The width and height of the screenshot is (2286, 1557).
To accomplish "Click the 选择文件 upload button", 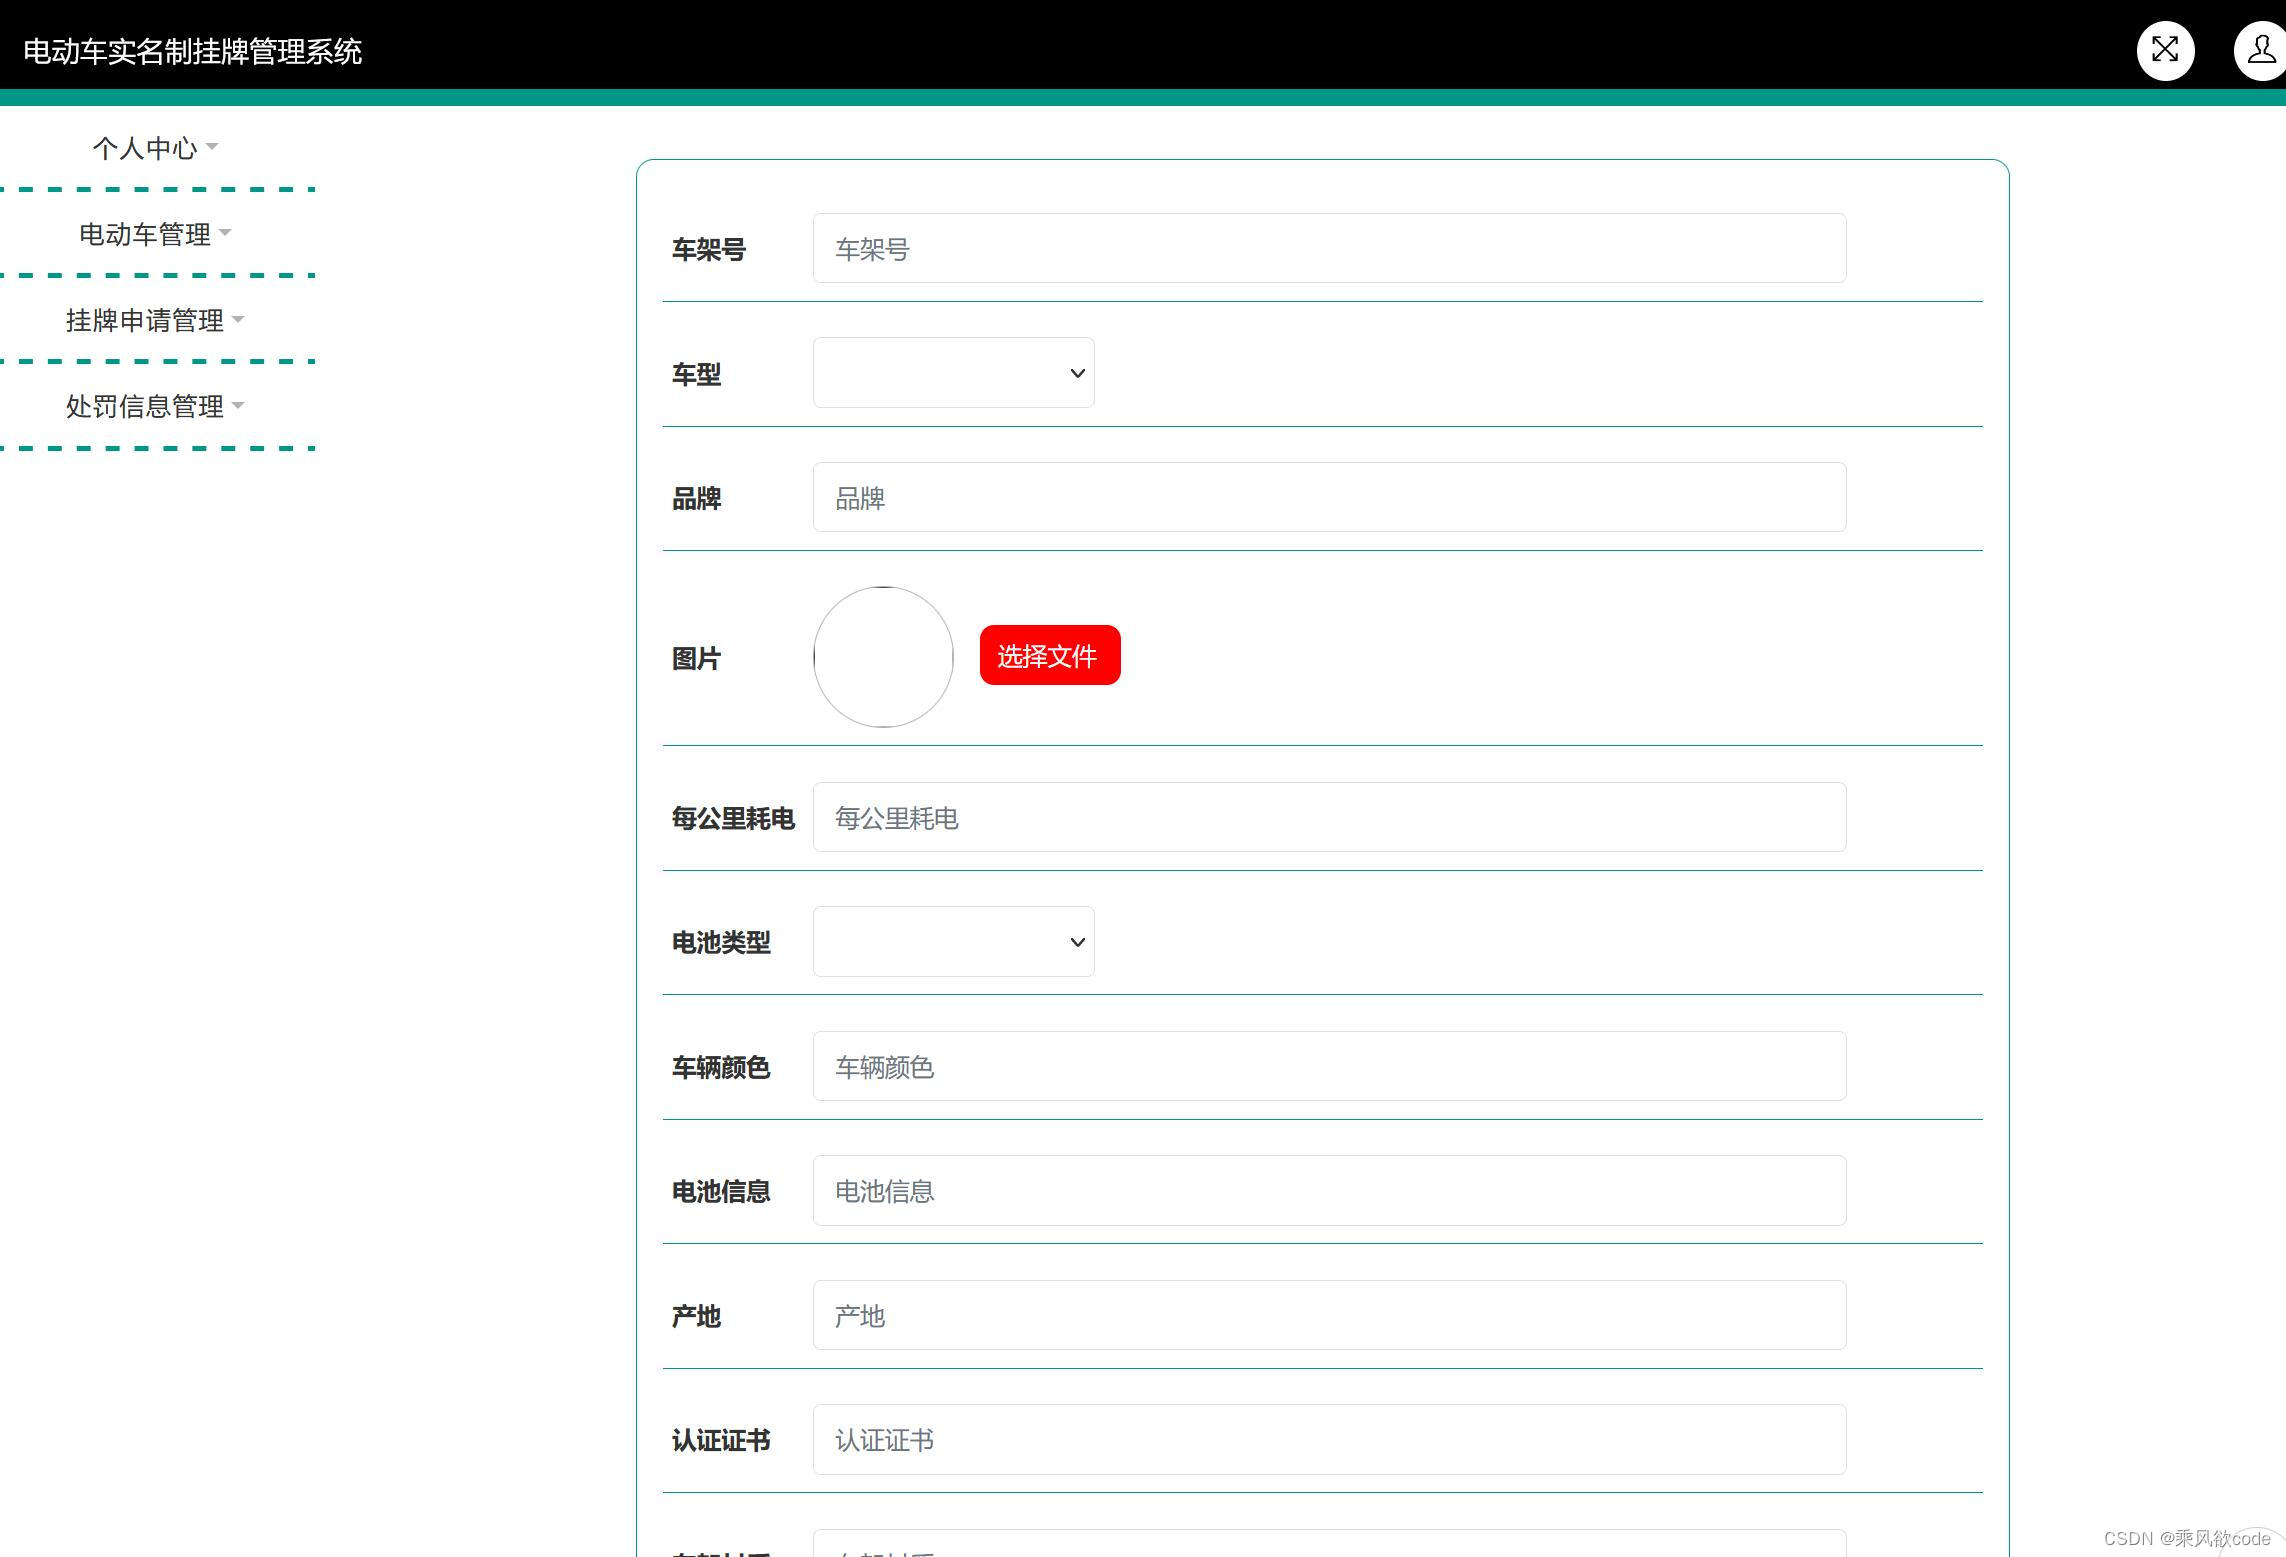I will [x=1049, y=656].
